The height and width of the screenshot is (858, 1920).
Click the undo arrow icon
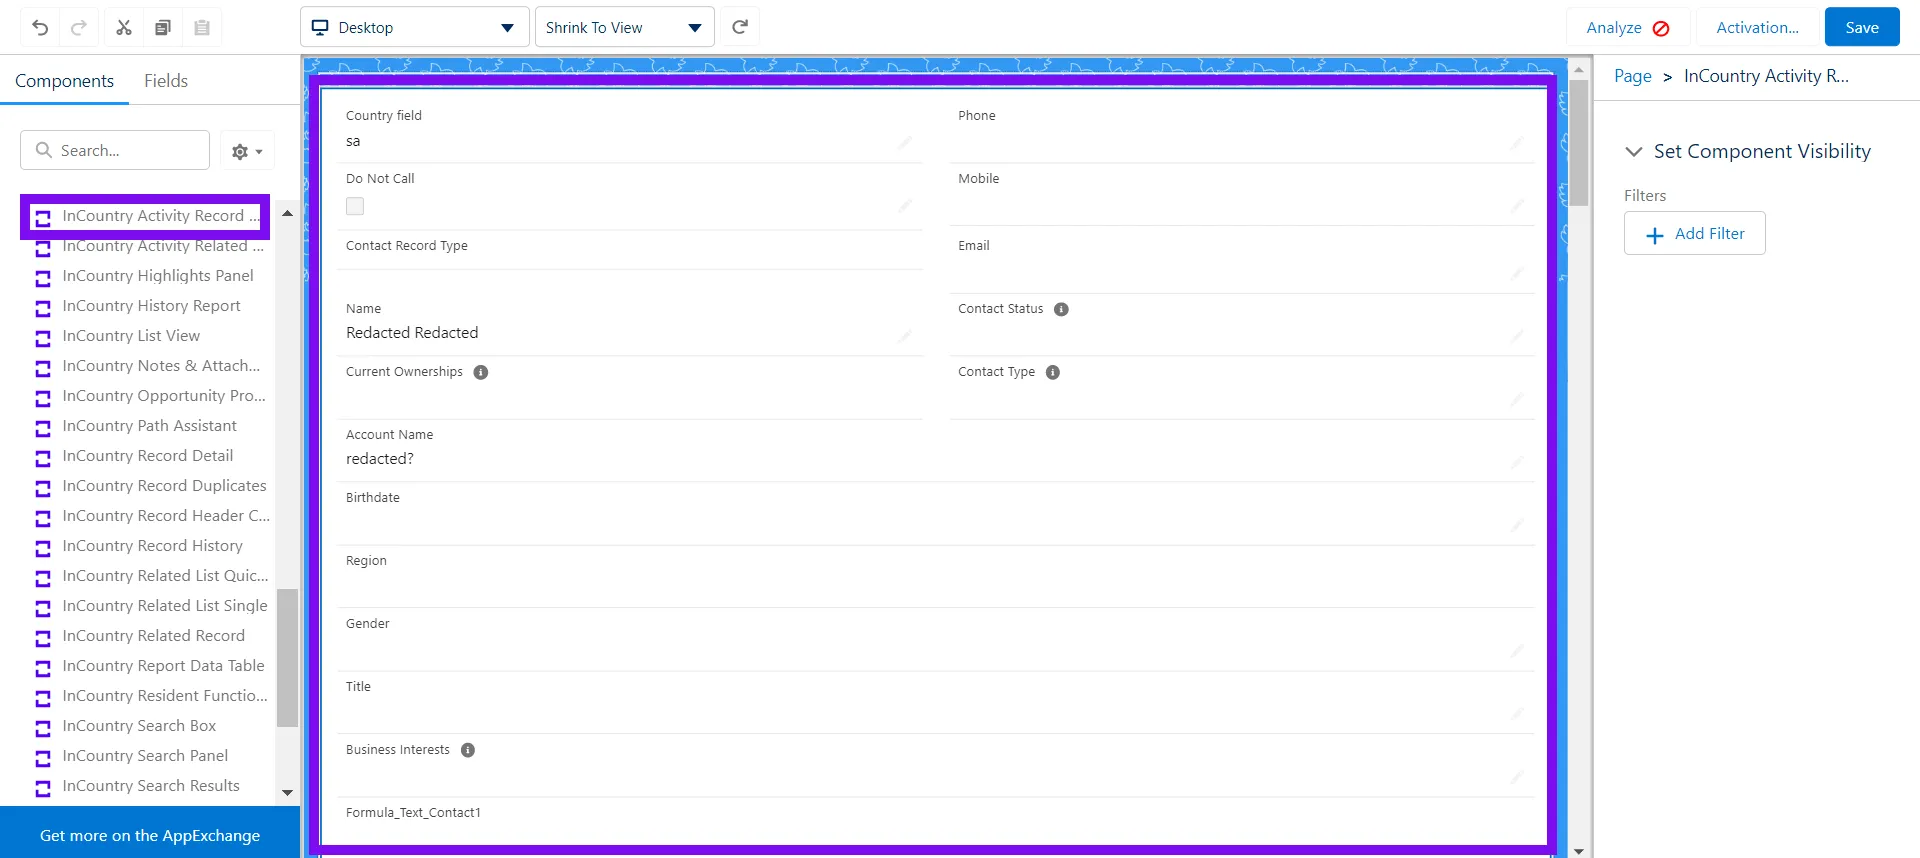40,28
